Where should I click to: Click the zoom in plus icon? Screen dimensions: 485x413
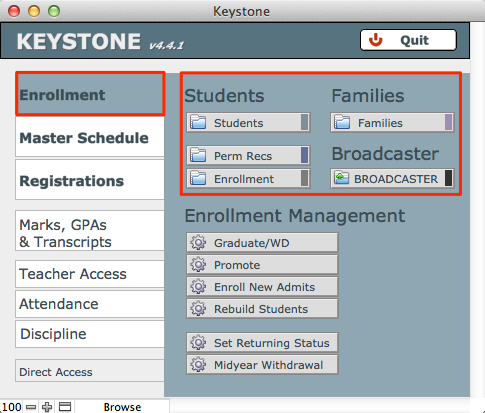click(47, 407)
